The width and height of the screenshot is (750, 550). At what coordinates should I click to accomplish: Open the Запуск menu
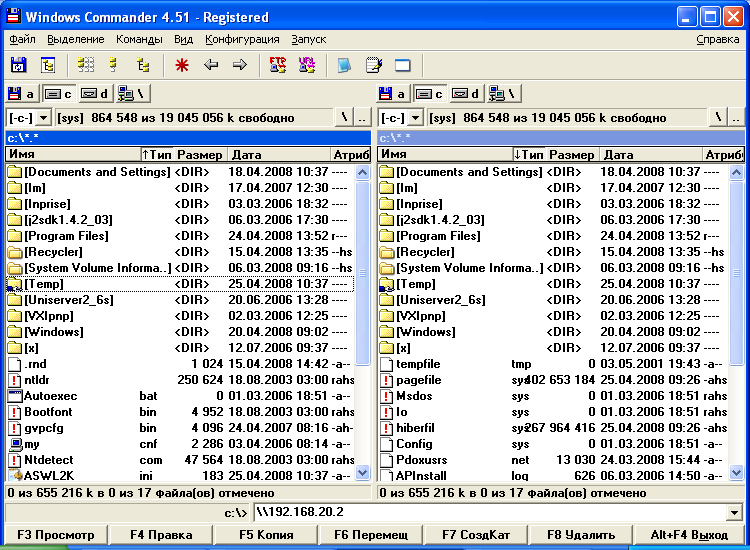pos(309,39)
